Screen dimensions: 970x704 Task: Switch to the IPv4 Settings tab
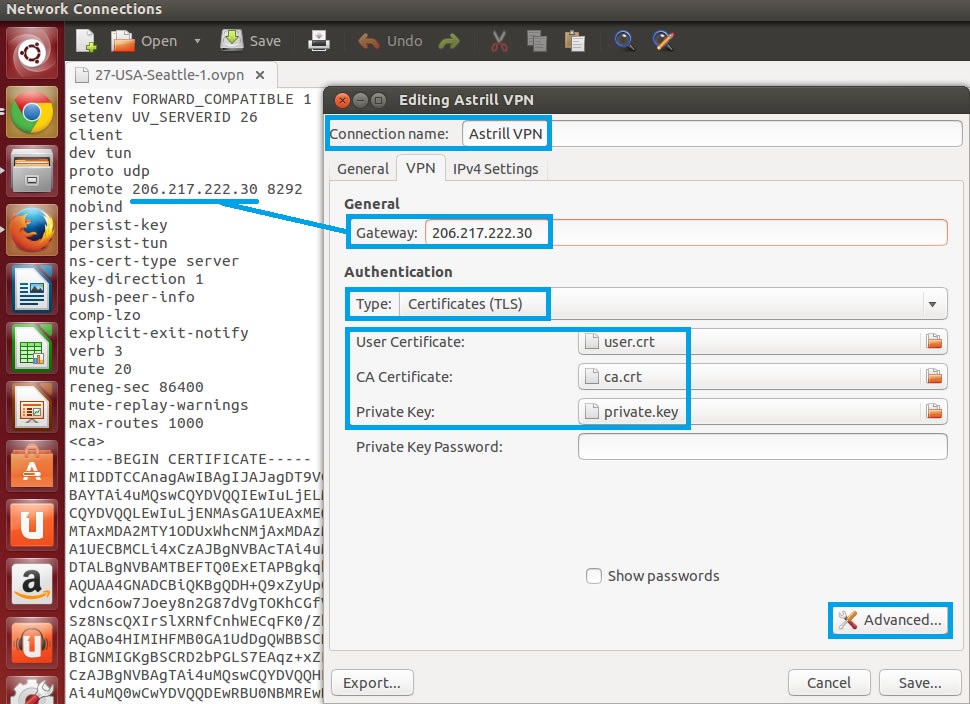click(x=496, y=169)
